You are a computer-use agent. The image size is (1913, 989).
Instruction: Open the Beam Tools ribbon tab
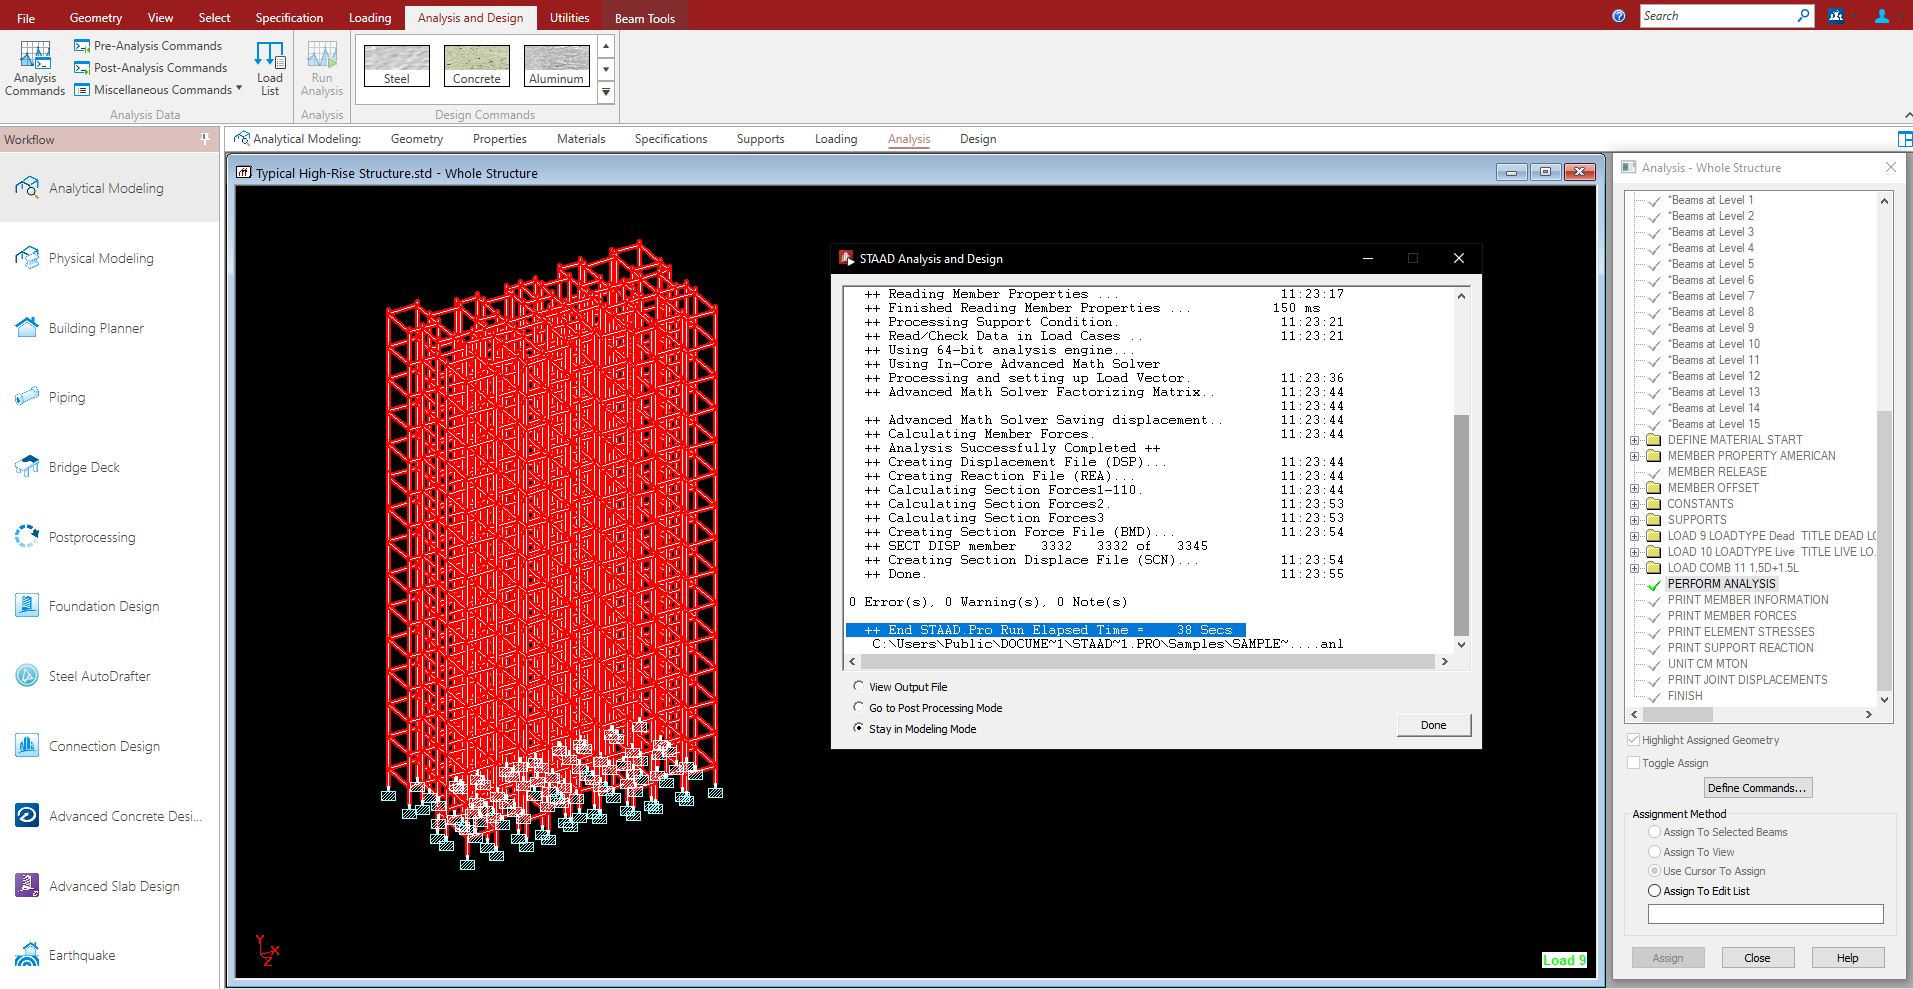(x=645, y=18)
